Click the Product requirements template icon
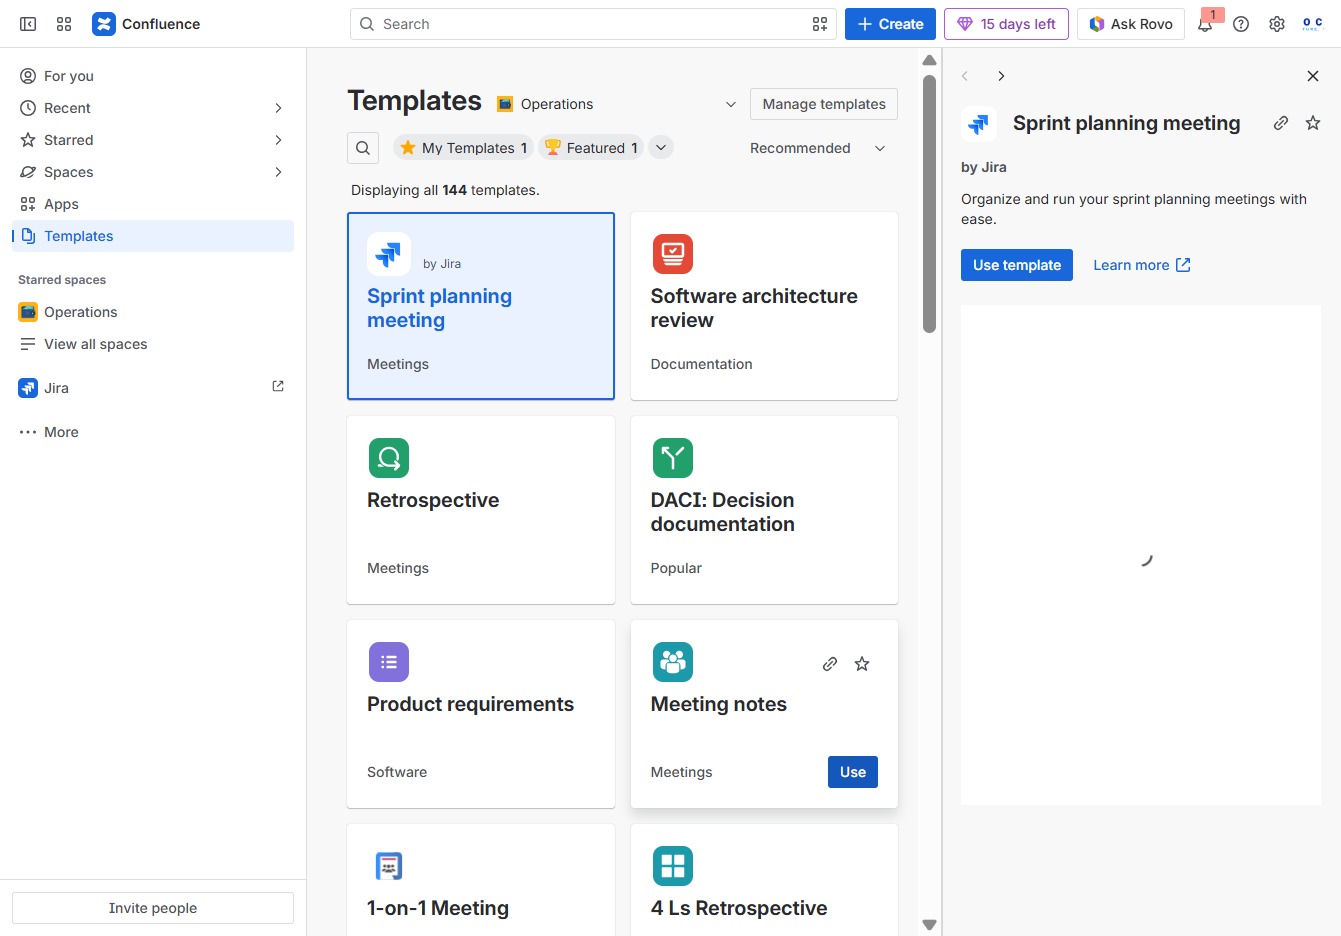The width and height of the screenshot is (1341, 936). tap(389, 662)
